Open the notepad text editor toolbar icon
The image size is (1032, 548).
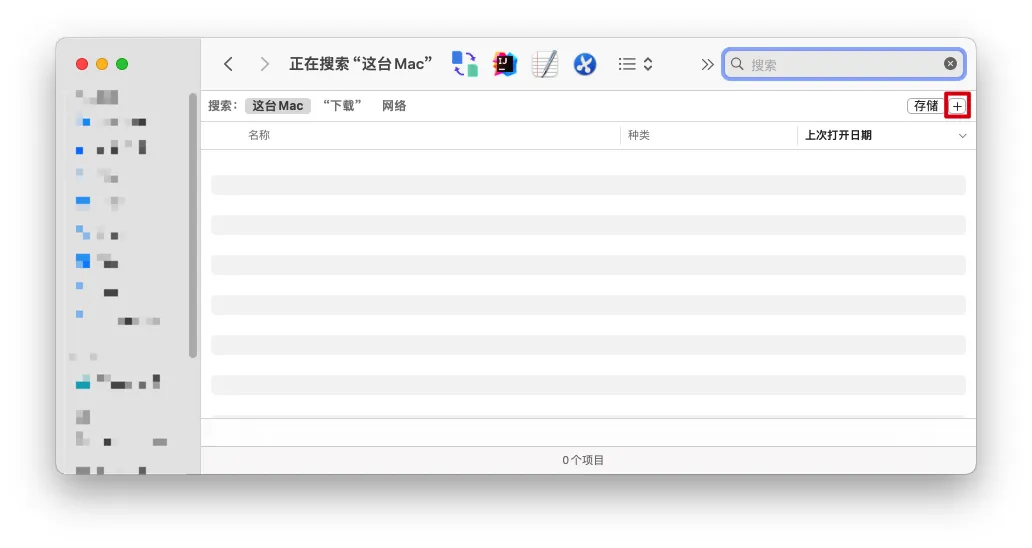click(x=545, y=64)
